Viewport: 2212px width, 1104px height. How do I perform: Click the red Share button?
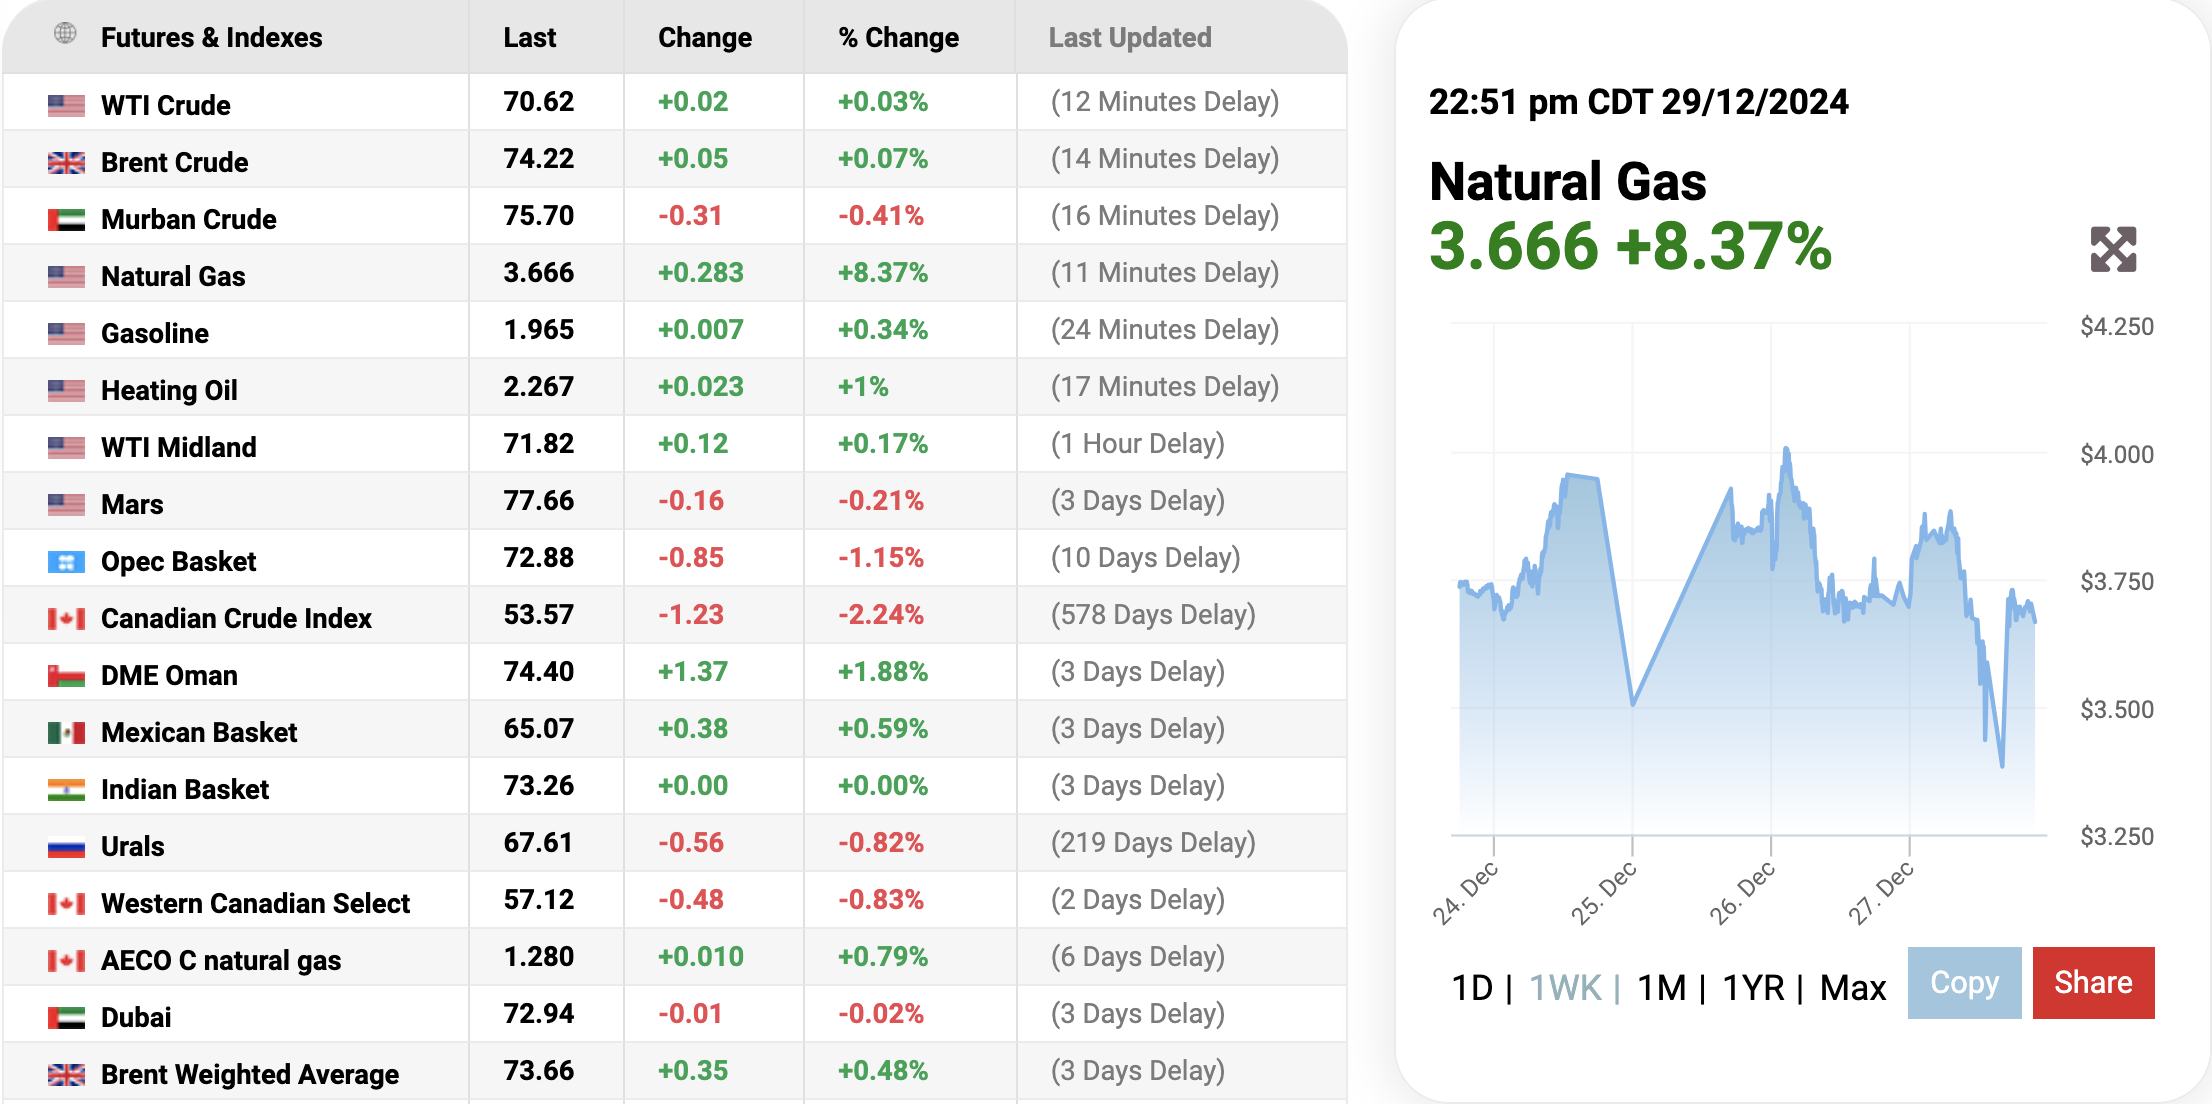pyautogui.click(x=2093, y=983)
